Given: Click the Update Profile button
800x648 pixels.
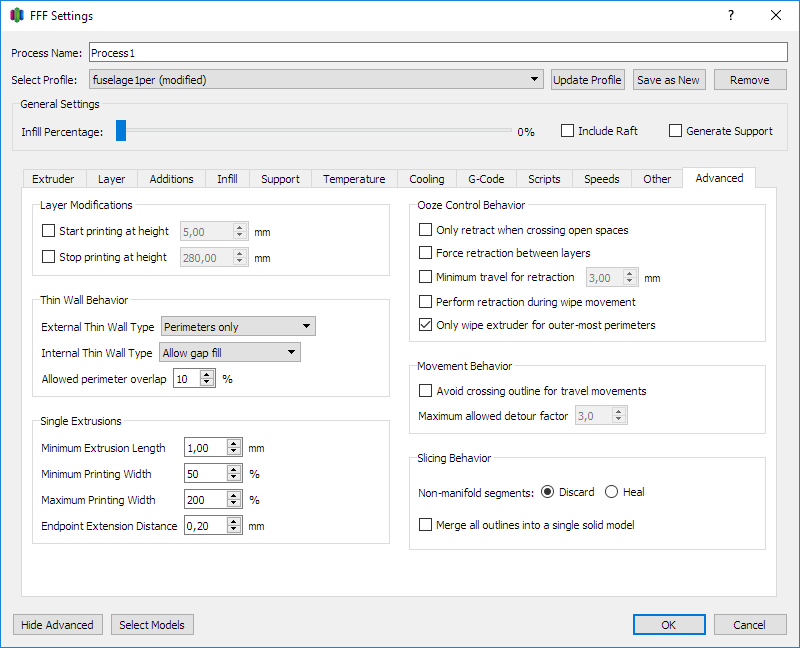Looking at the screenshot, I should click(x=587, y=80).
